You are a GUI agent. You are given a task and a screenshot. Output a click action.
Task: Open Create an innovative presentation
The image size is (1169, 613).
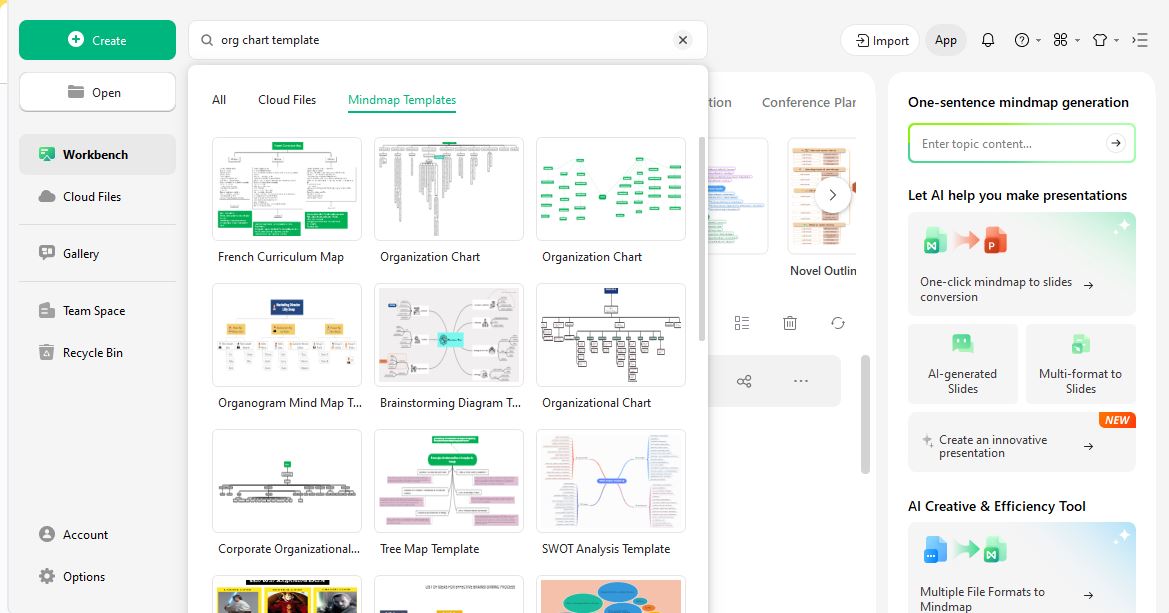(1021, 442)
